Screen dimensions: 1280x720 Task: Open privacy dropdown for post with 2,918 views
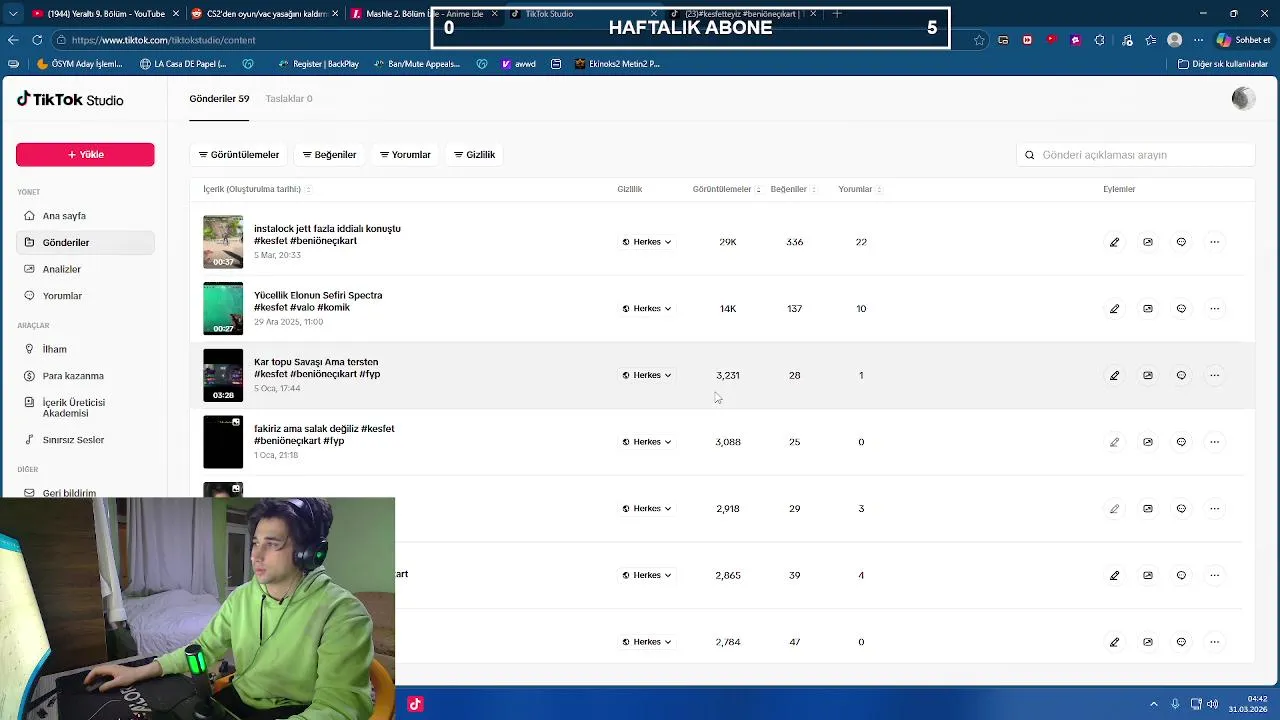pos(647,508)
